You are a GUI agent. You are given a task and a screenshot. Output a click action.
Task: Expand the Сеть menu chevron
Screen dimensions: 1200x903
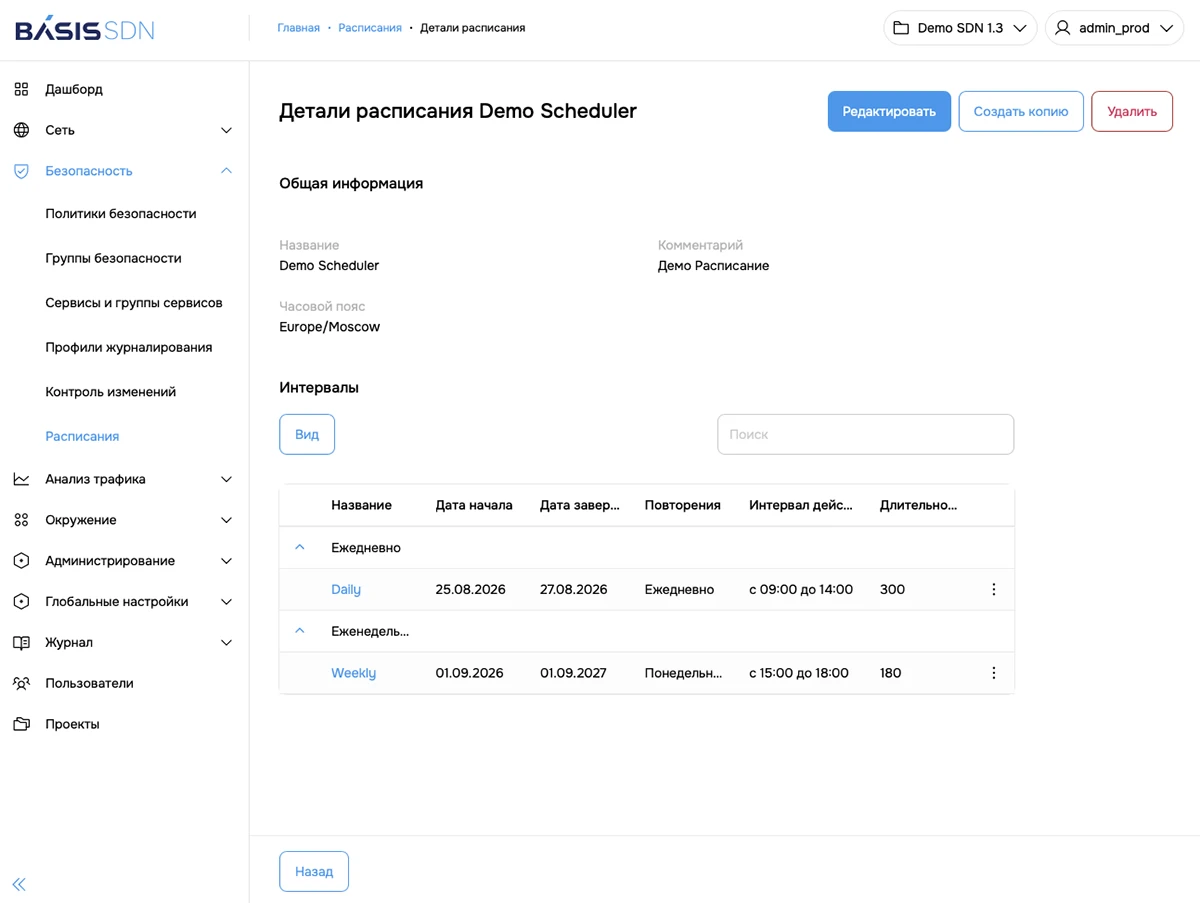click(226, 130)
